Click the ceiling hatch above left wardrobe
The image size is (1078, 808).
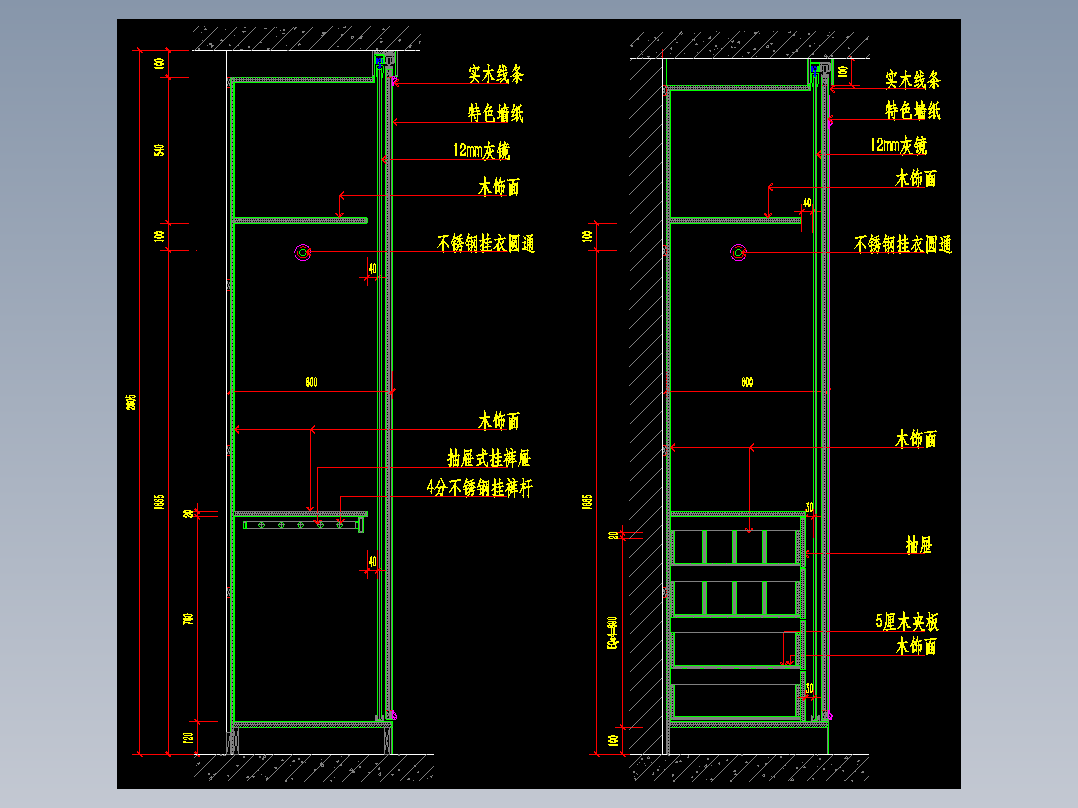click(306, 39)
